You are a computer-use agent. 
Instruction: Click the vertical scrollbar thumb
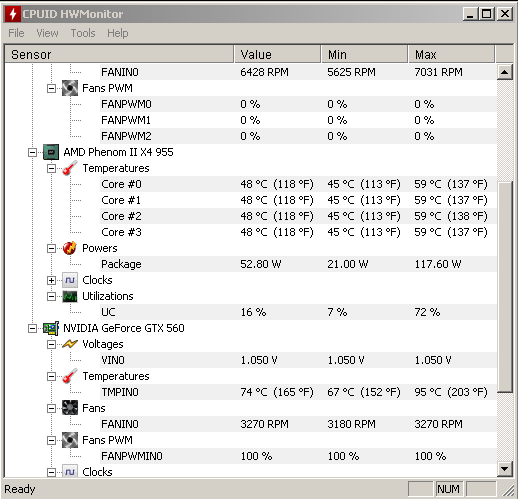[x=505, y=287]
